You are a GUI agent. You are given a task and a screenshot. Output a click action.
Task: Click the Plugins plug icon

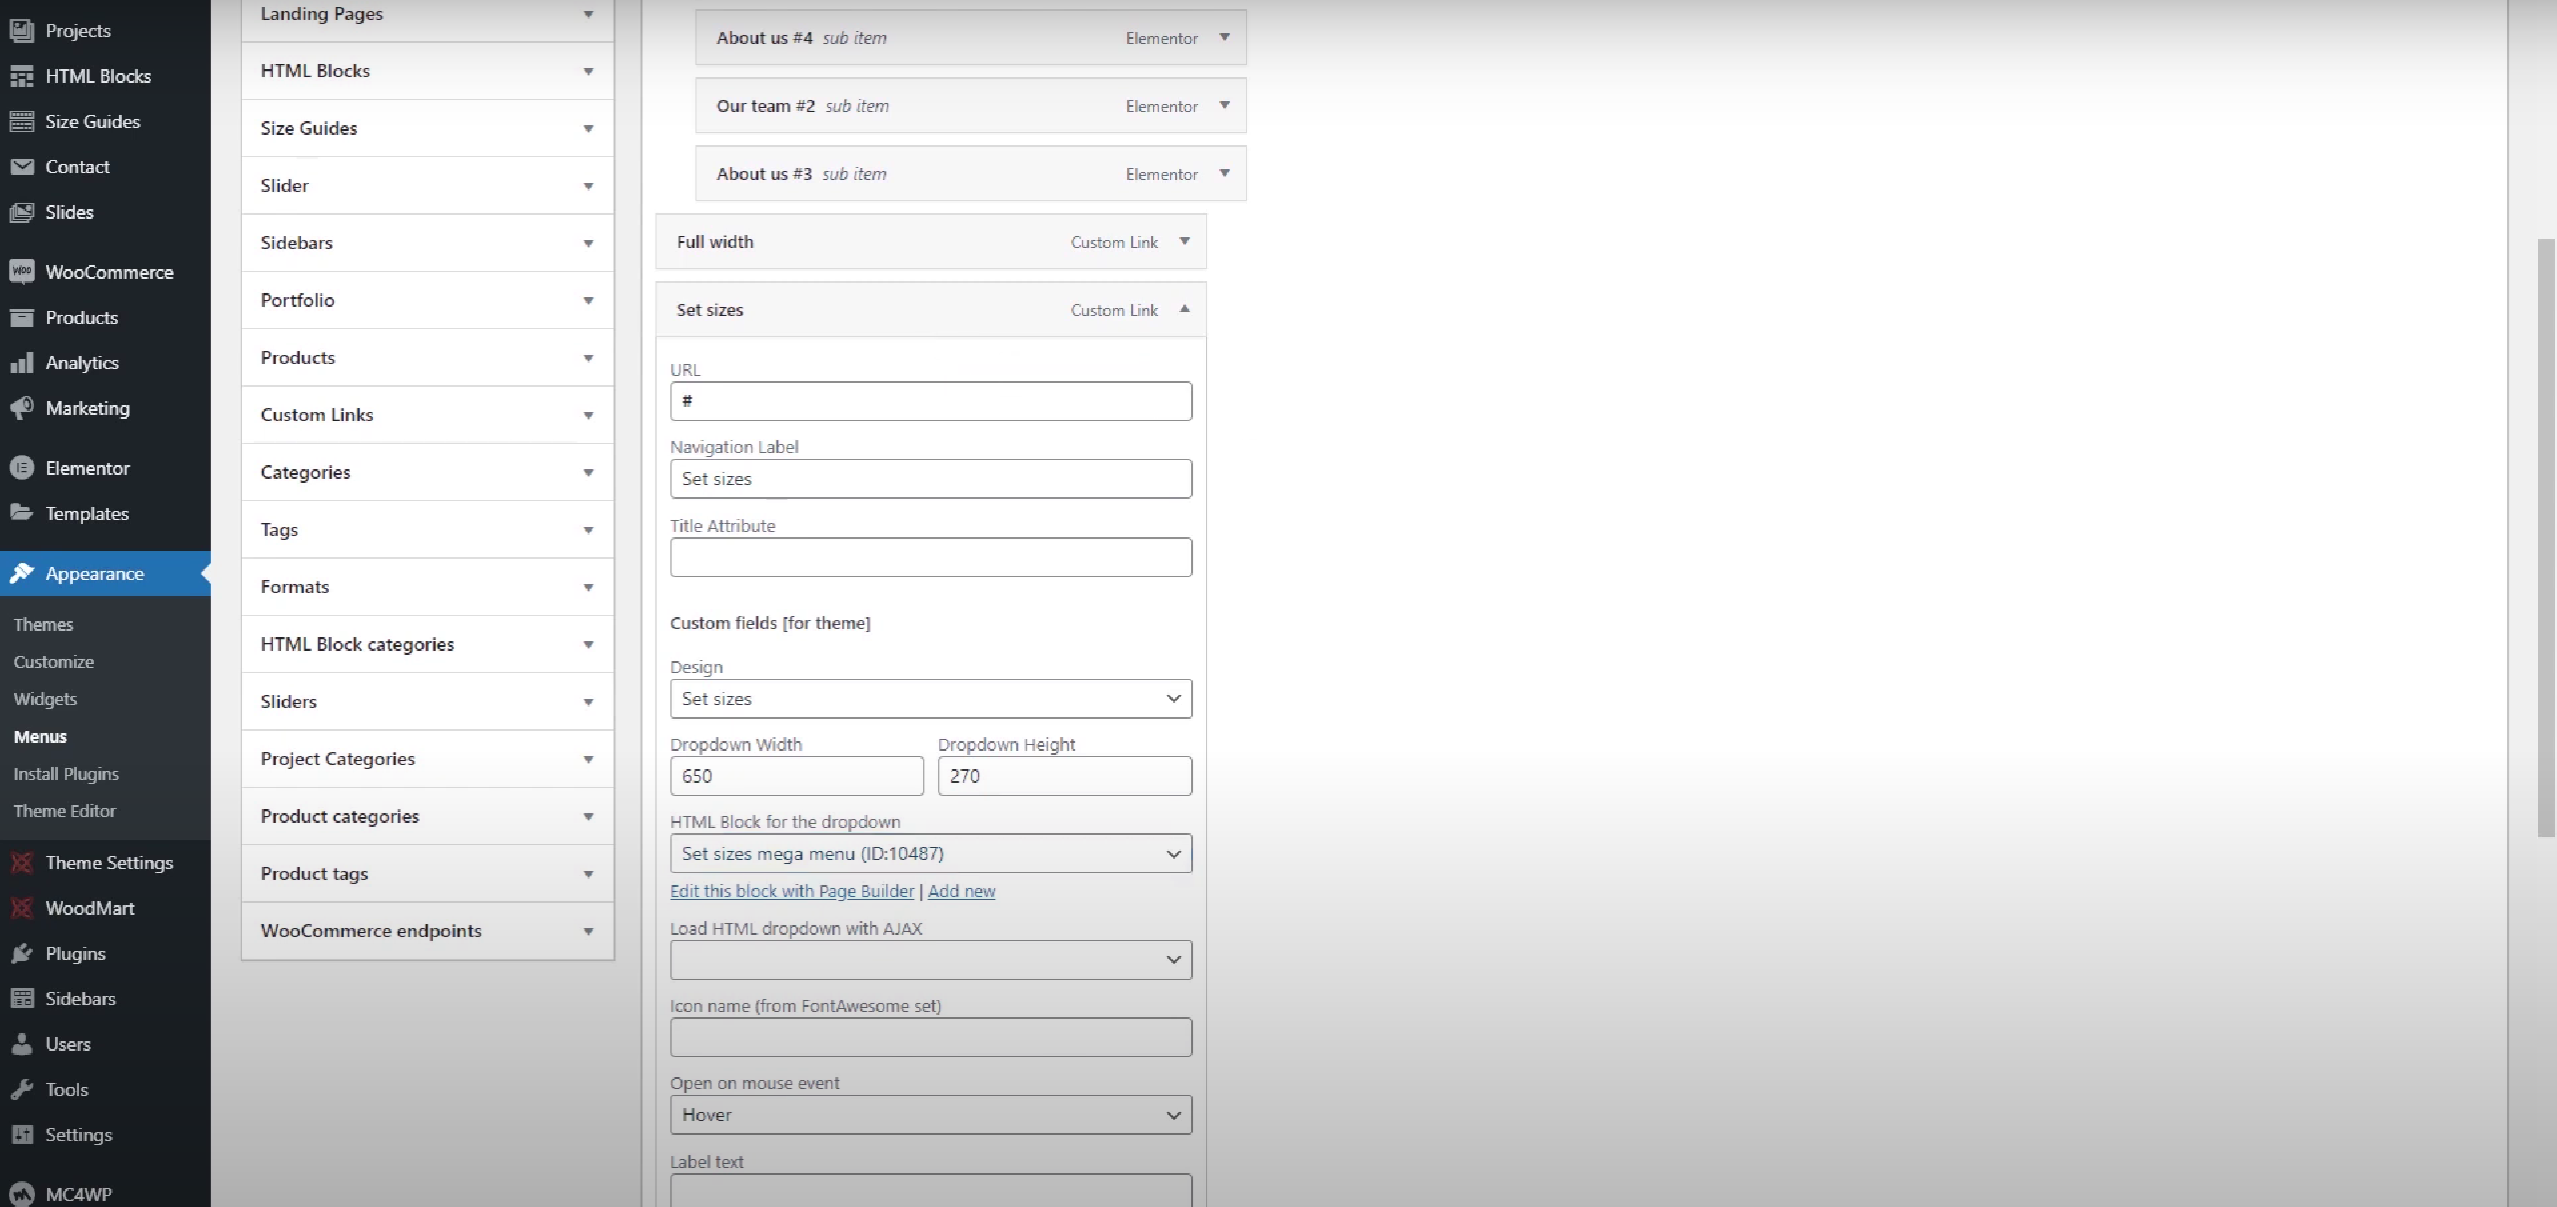coord(21,952)
